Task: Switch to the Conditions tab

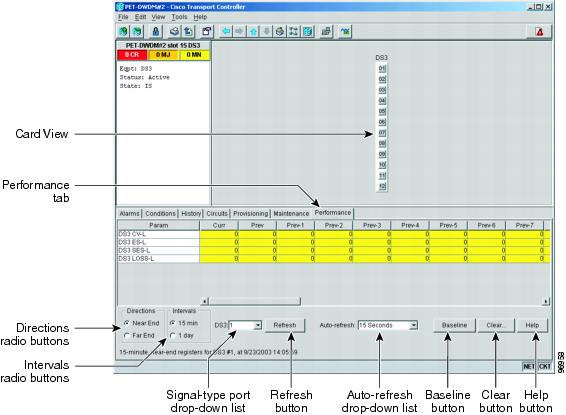Action: [x=160, y=214]
